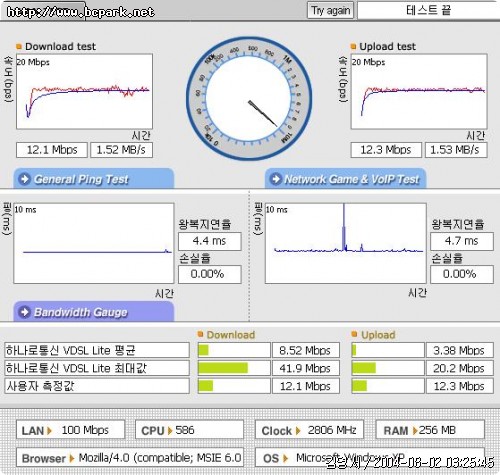Select the 하나로통신 VDSL Lite 최대값 row
Image resolution: width=500 pixels, height=475 pixels.
coord(97,368)
